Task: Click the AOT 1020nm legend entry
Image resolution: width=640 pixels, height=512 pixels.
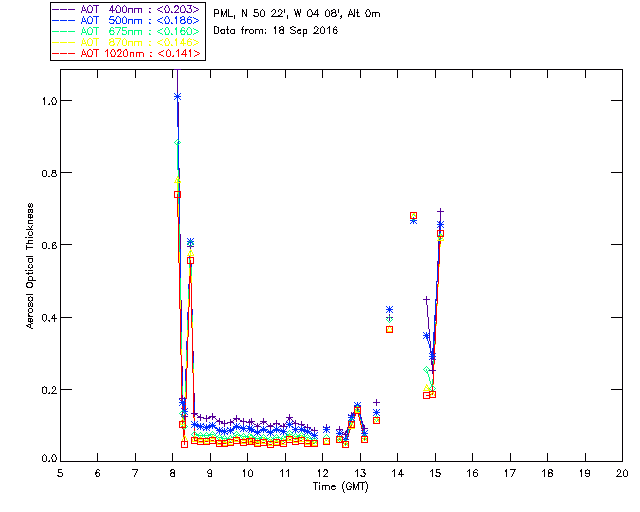Action: coord(126,53)
